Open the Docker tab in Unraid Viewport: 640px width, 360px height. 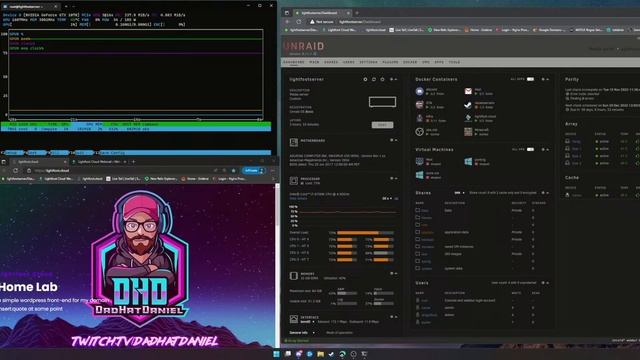pyautogui.click(x=410, y=62)
